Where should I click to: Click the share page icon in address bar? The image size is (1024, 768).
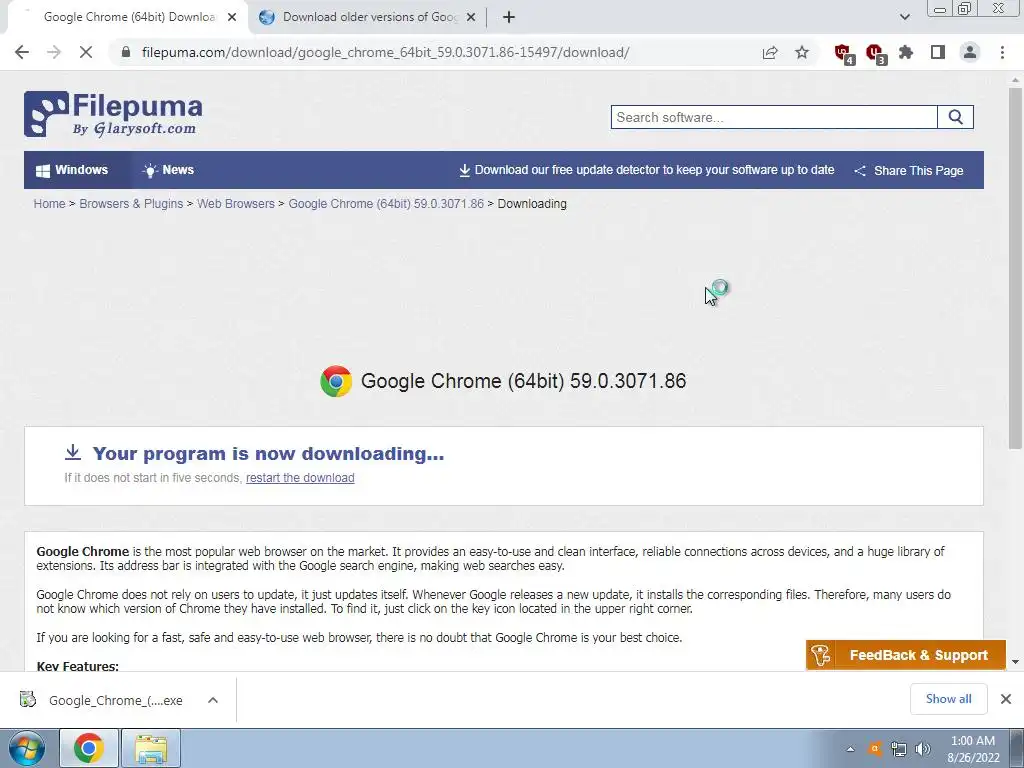coord(770,52)
